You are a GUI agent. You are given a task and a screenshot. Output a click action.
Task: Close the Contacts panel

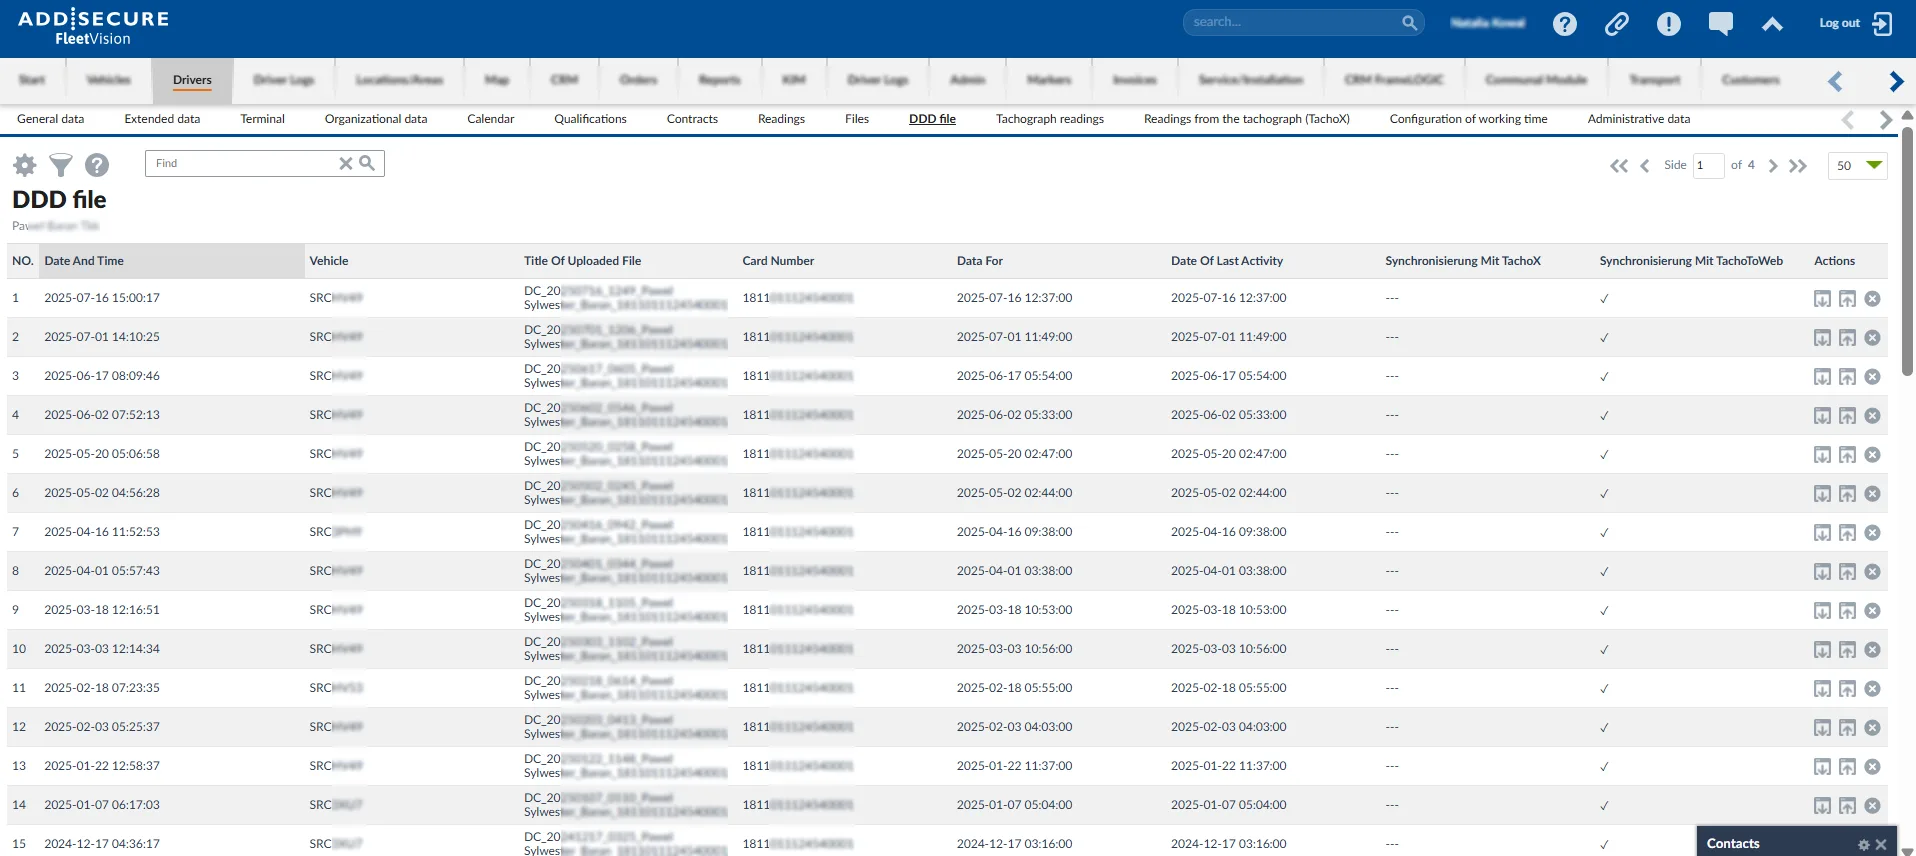pyautogui.click(x=1881, y=845)
